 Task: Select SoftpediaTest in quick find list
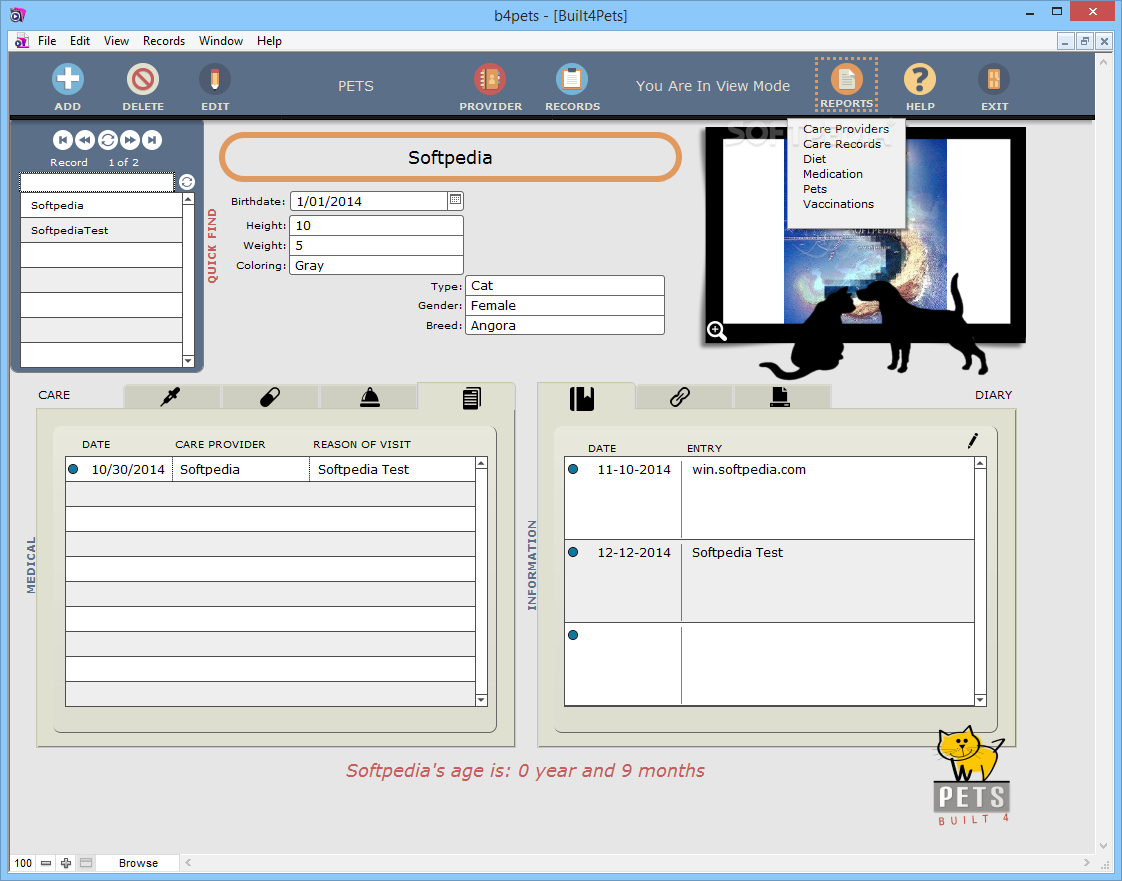[102, 230]
